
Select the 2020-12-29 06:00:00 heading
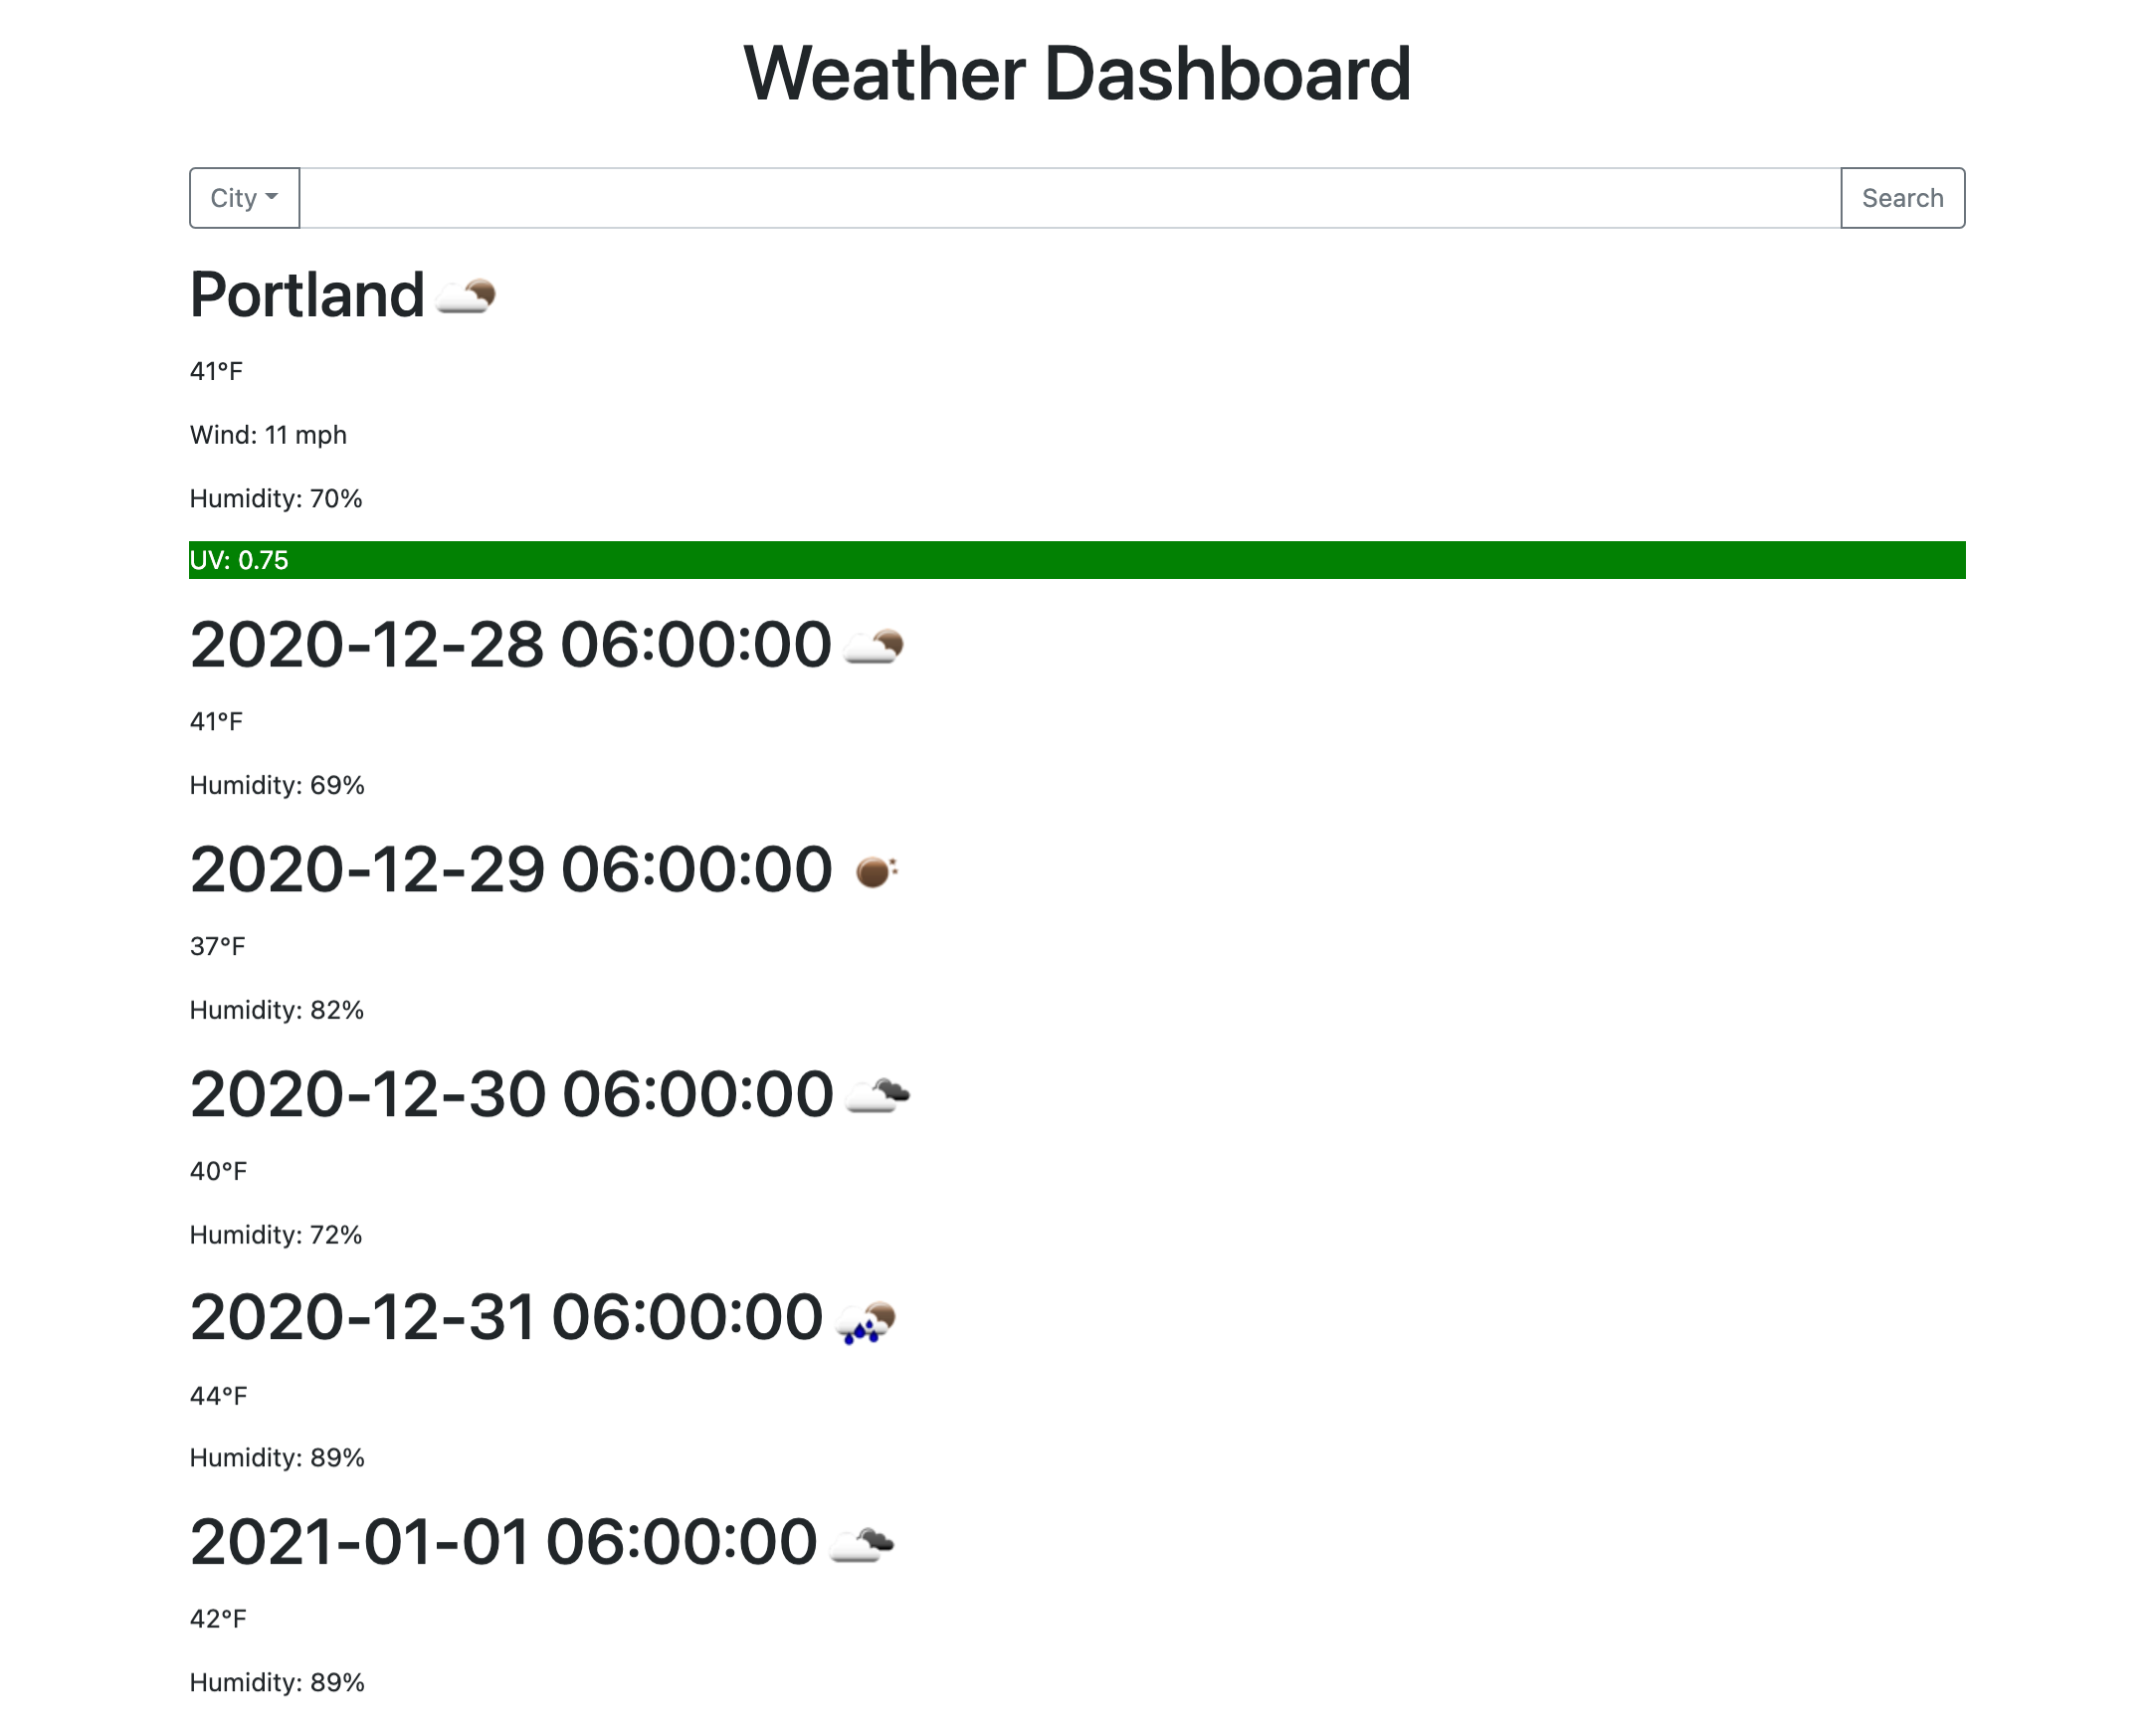(x=511, y=870)
